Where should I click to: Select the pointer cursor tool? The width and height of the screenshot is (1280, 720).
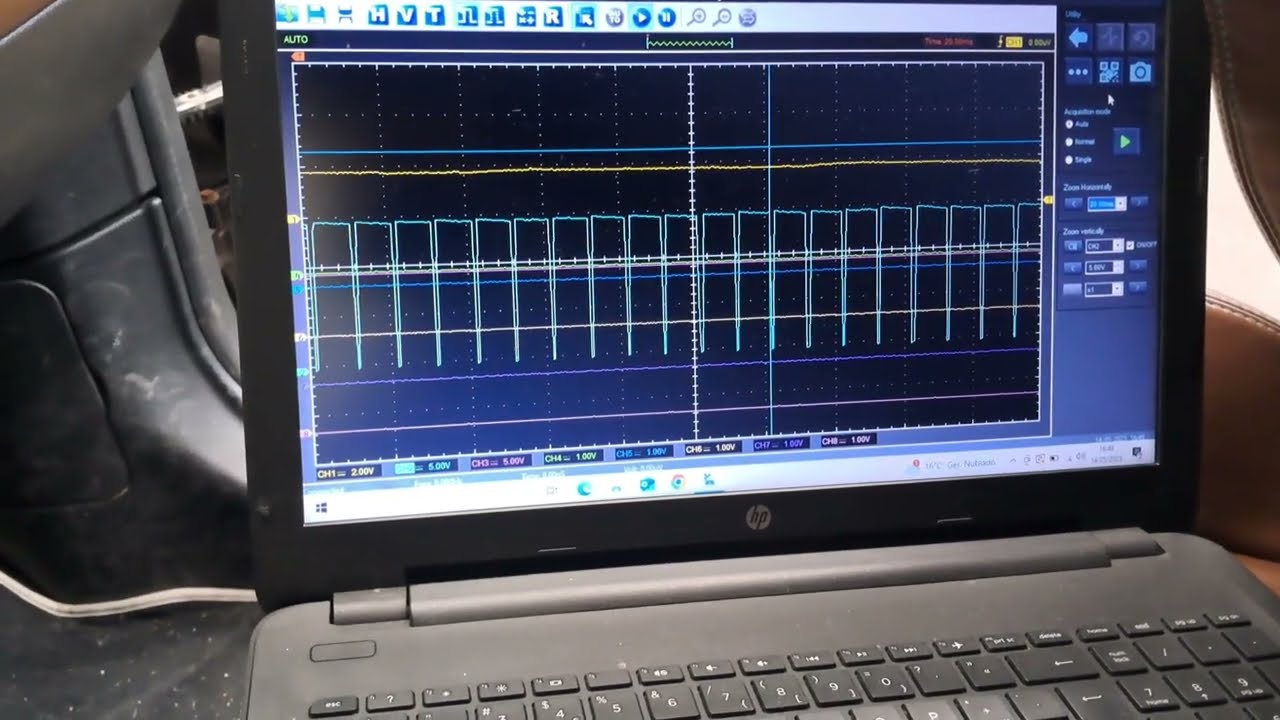(x=585, y=17)
